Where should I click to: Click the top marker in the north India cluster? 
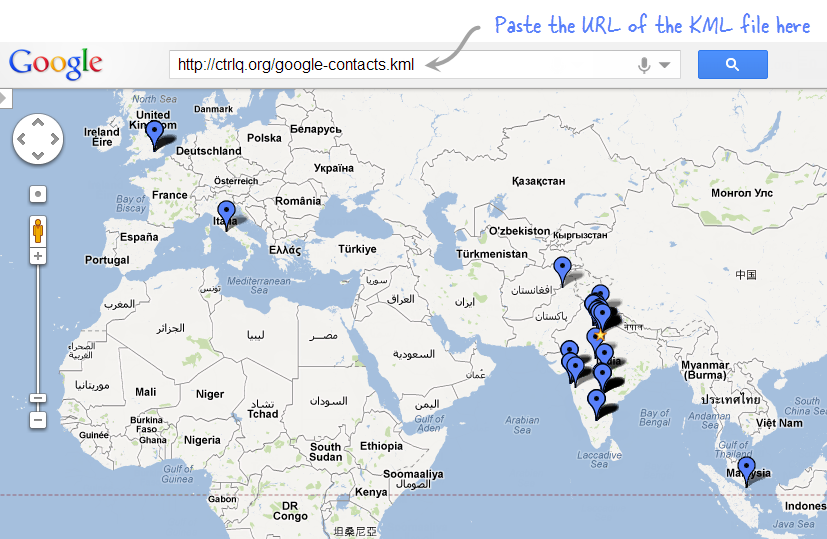600,293
